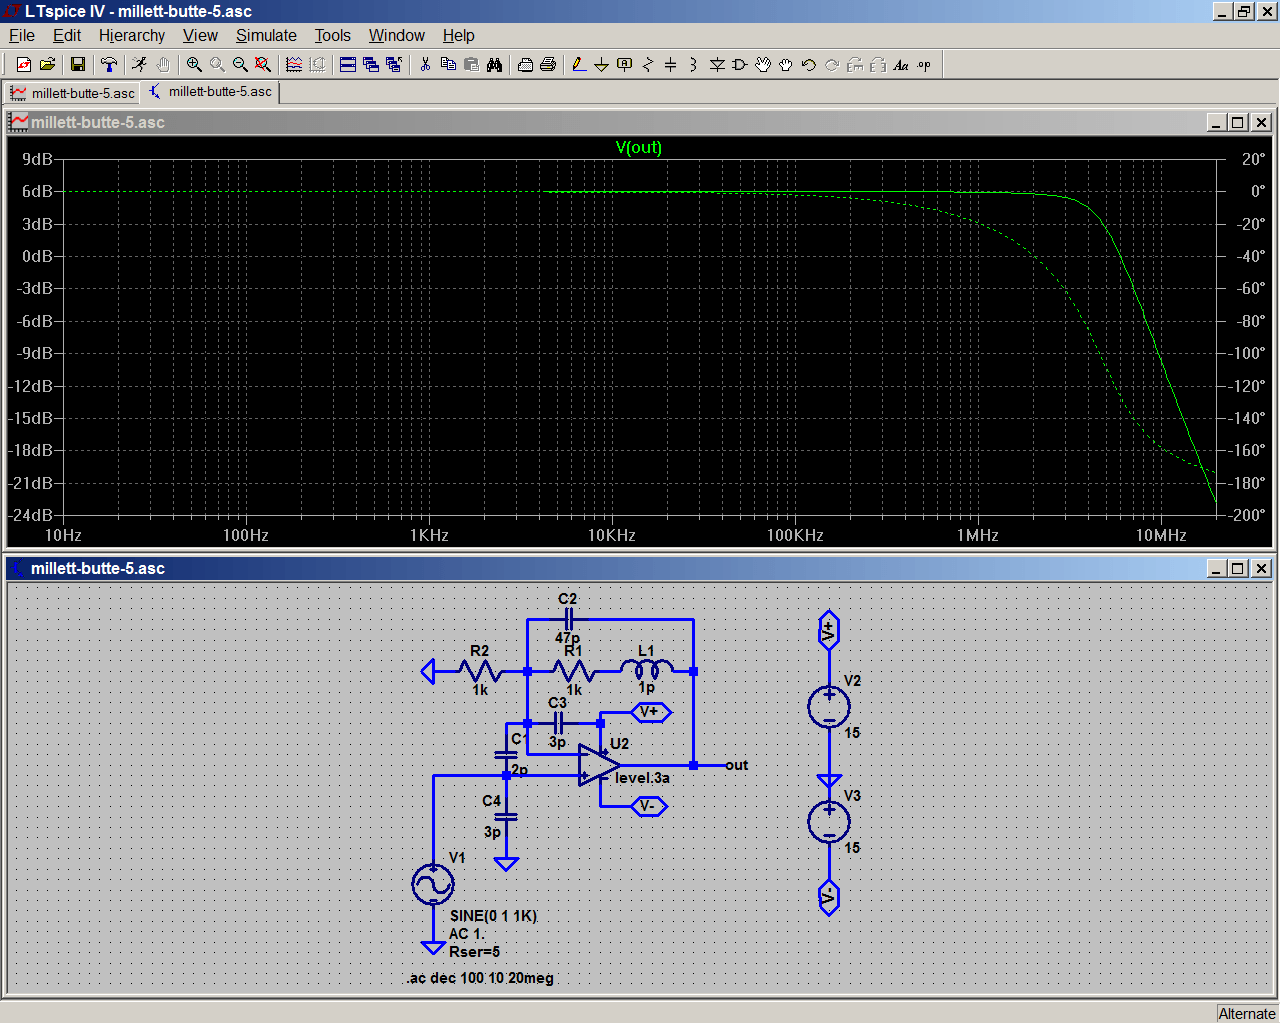Click the Pick Visible Traces icon
1280x1024 pixels.
(x=294, y=65)
